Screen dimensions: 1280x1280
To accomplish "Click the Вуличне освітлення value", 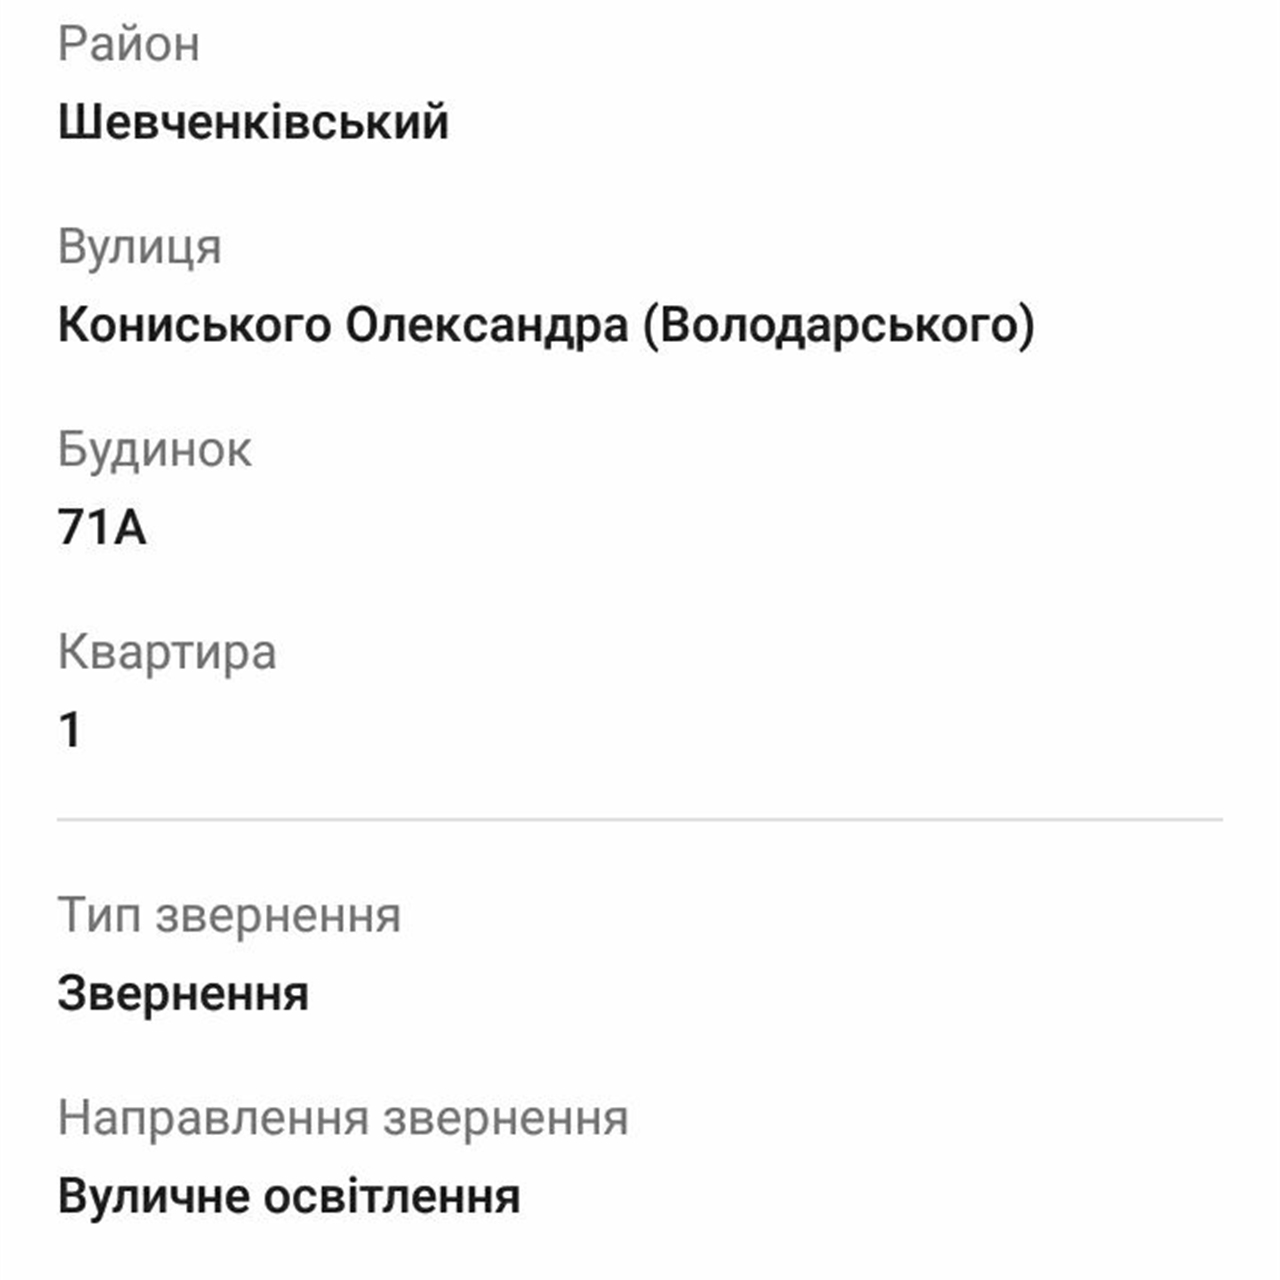I will point(289,1196).
